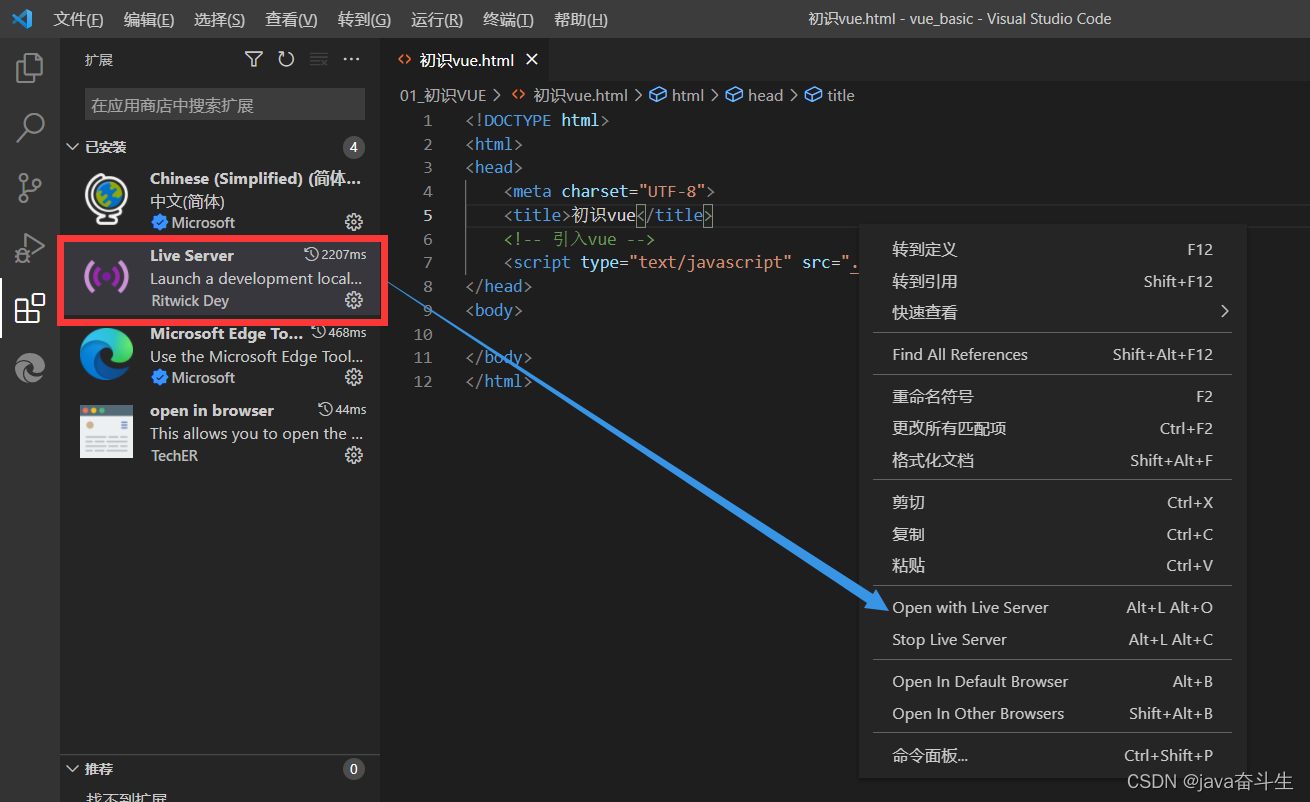
Task: Click the meta charset code line
Action: coord(609,191)
